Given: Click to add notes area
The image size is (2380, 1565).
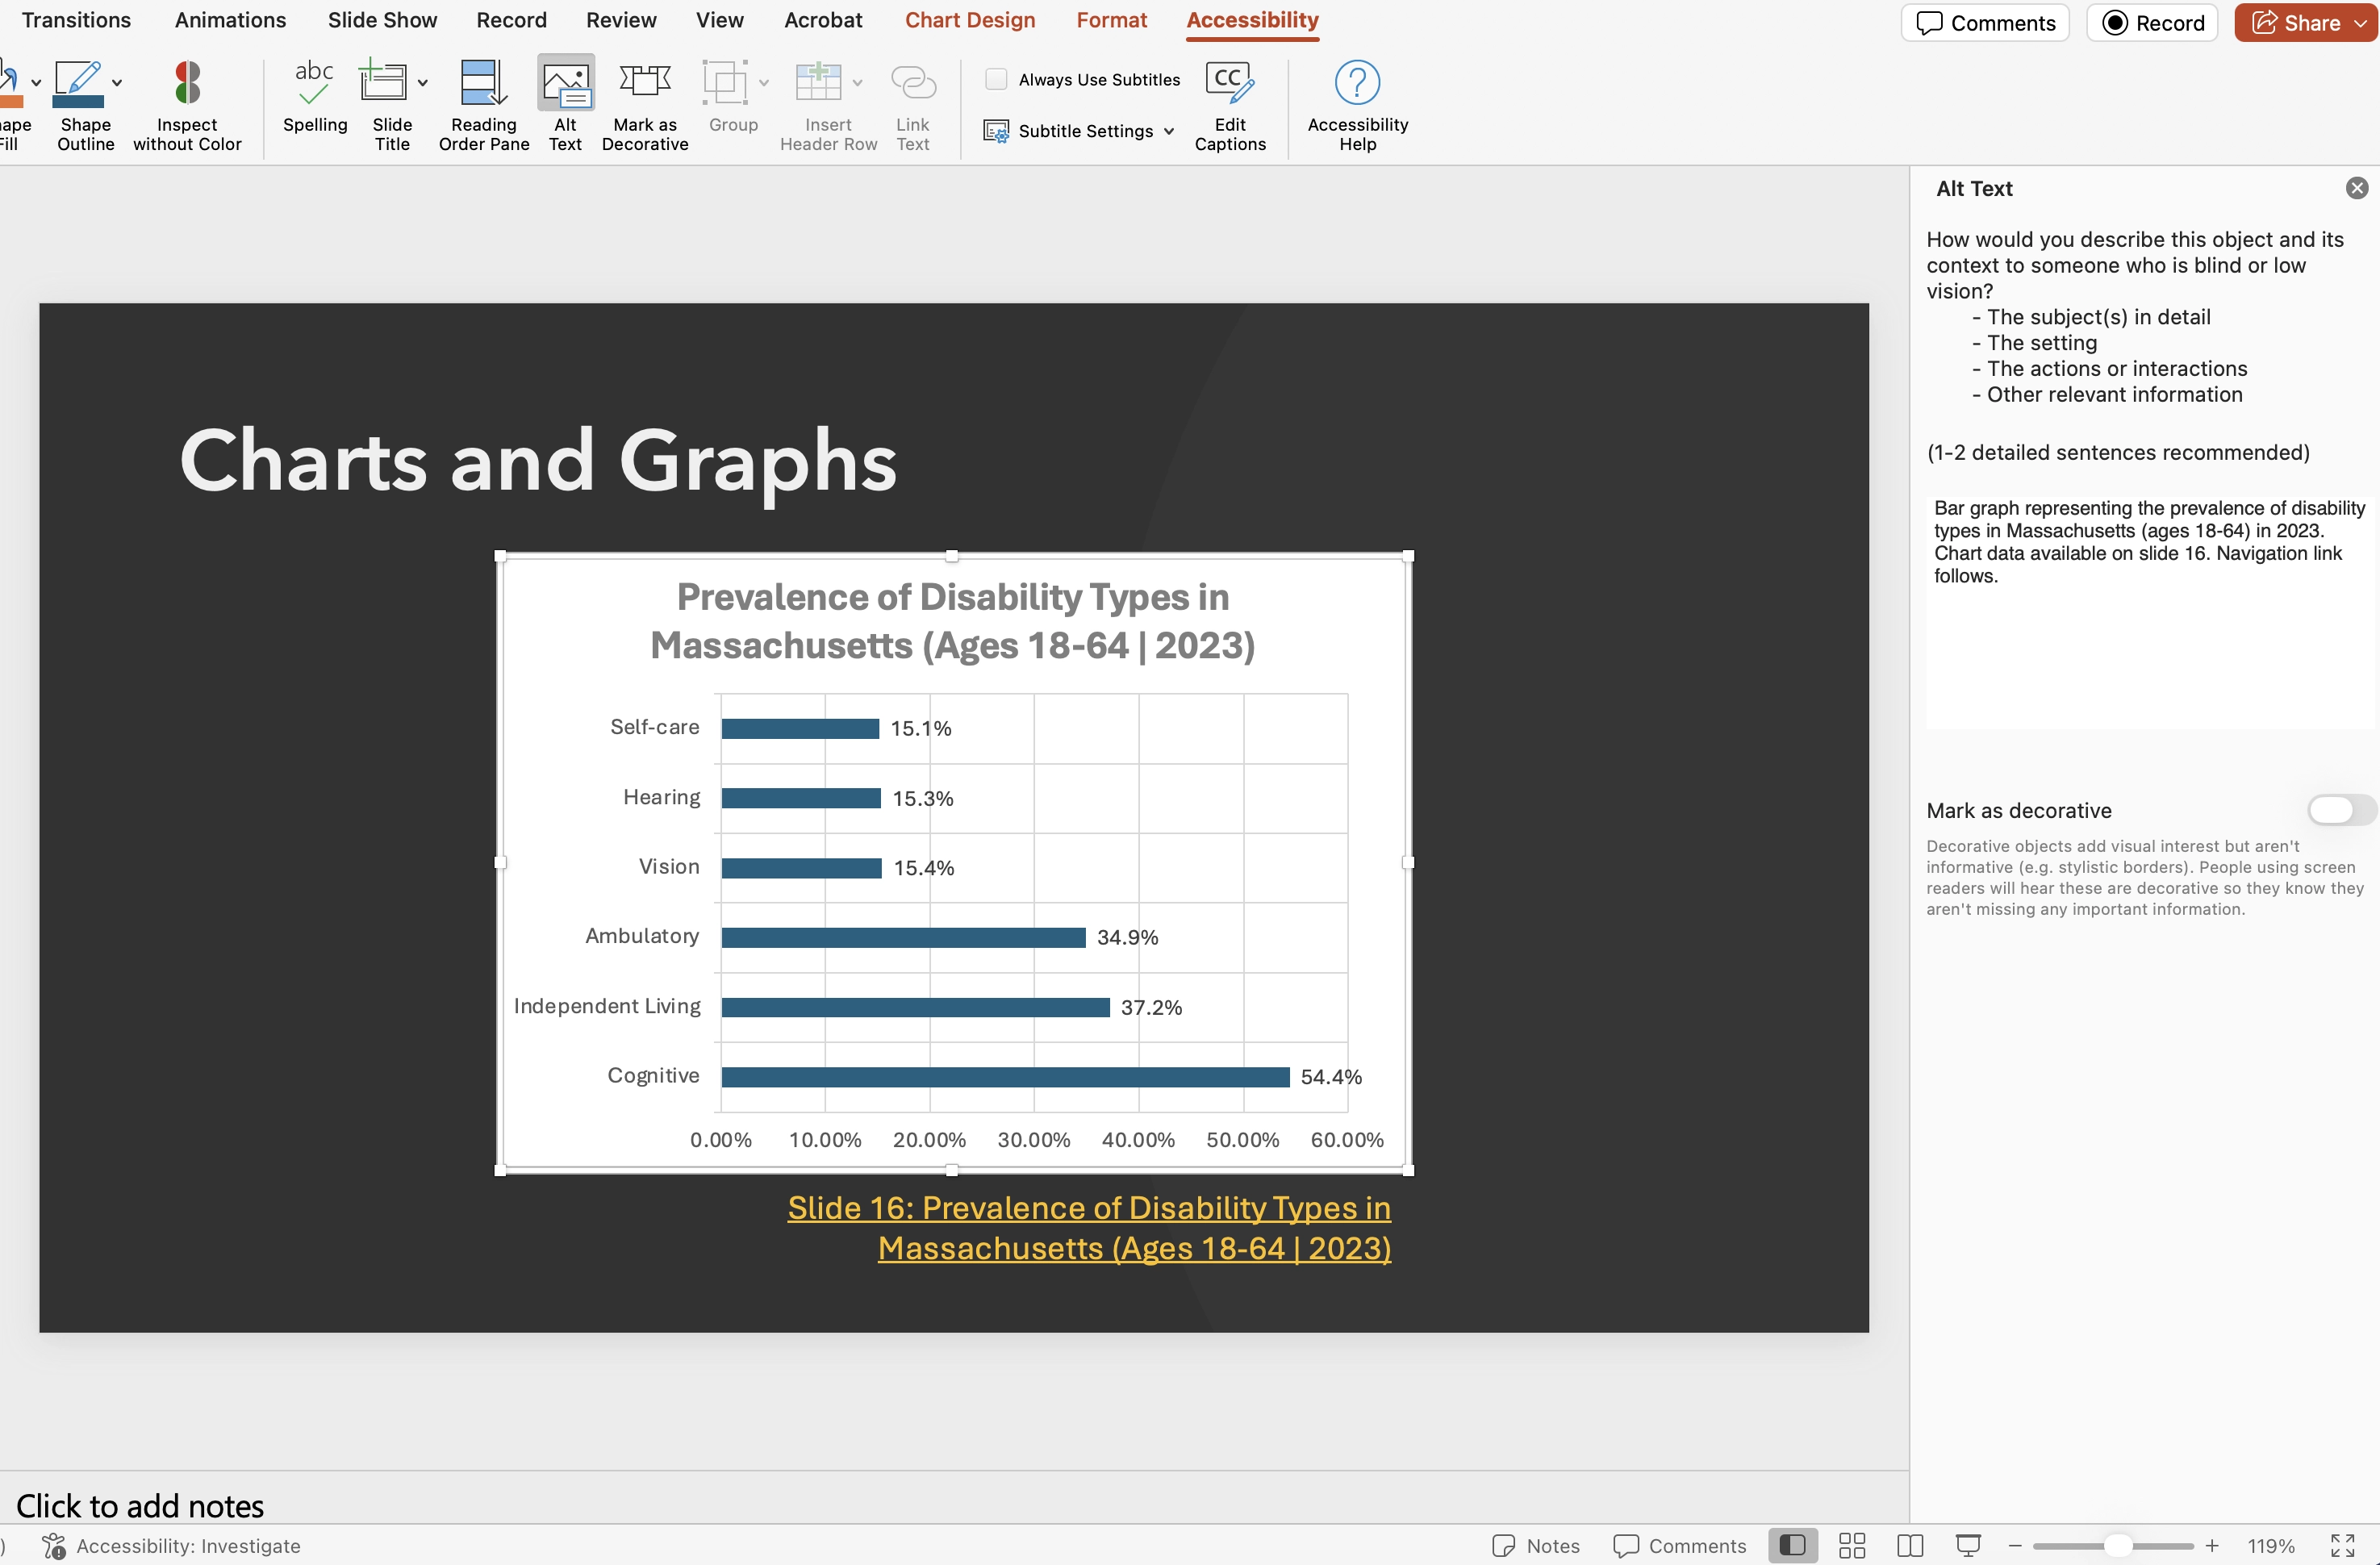Looking at the screenshot, I should point(140,1506).
